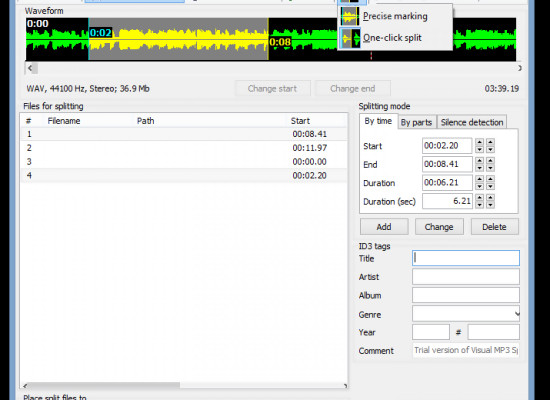Select the By time tab
This screenshot has width=550, height=400.
pyautogui.click(x=378, y=121)
